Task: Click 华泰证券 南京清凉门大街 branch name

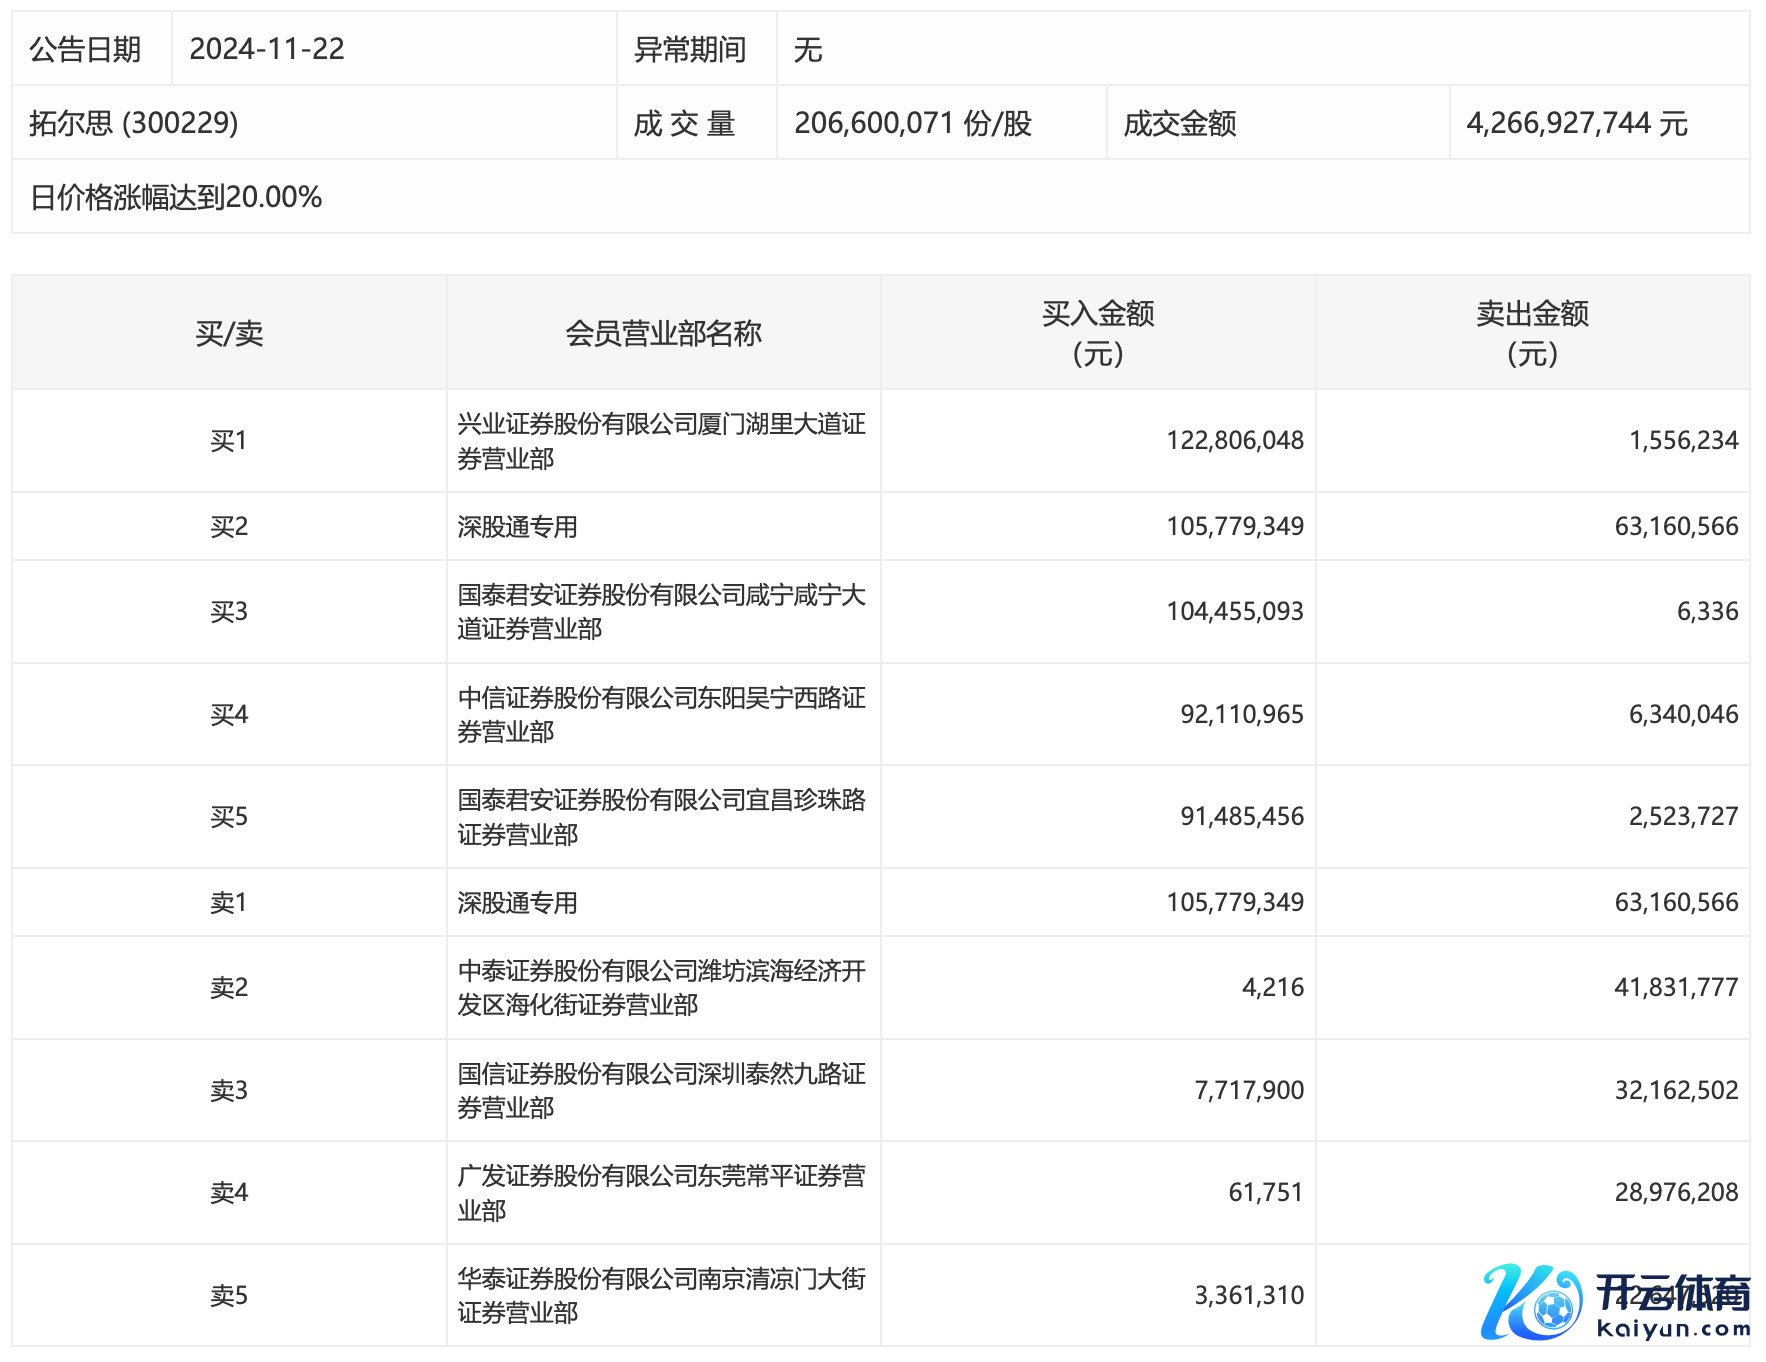Action: pos(660,1296)
